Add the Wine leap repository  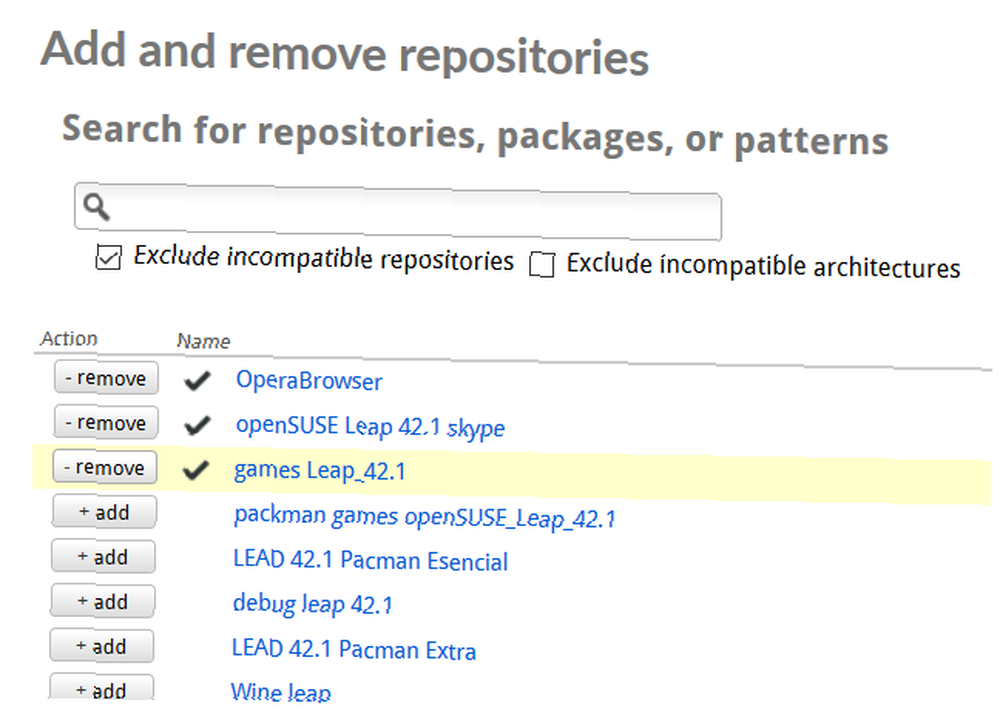[101, 688]
